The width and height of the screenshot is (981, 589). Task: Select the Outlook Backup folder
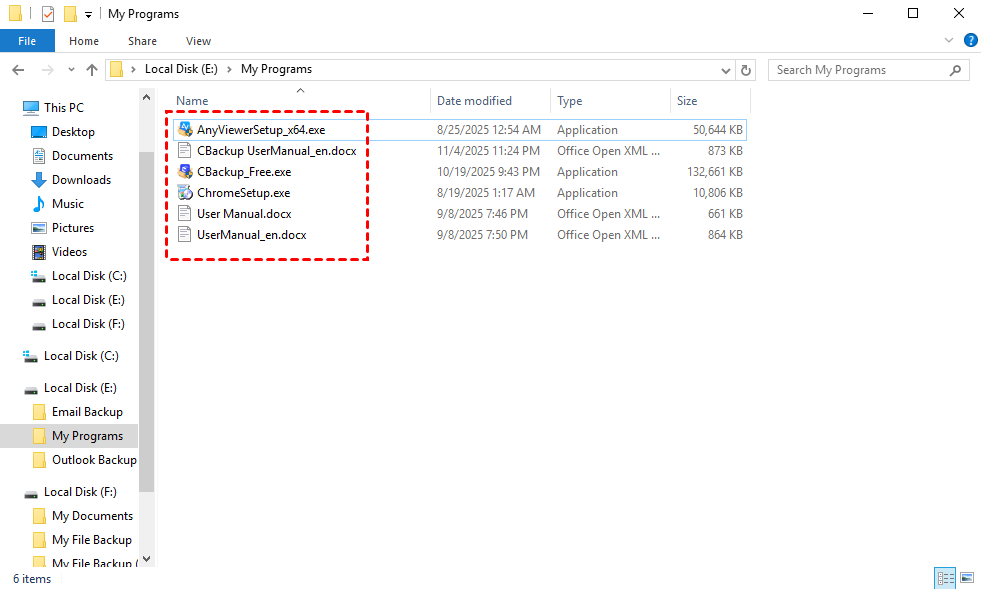click(x=93, y=460)
